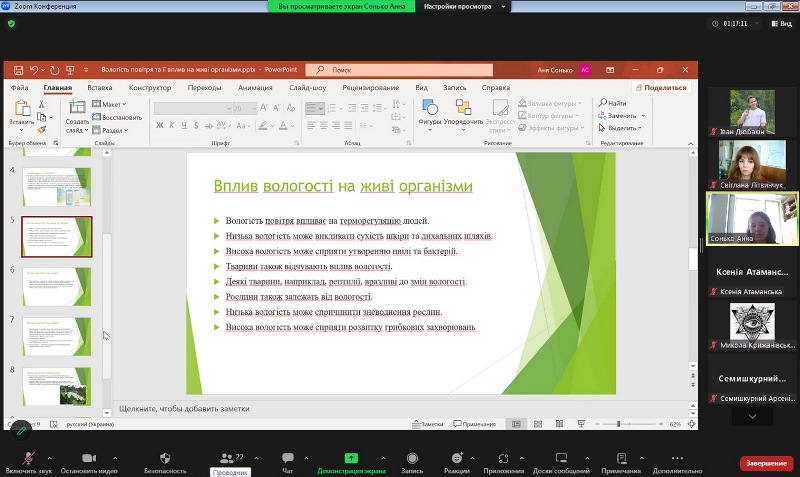
Task: Open the Security (Безопасность) shield icon
Action: pos(165,457)
